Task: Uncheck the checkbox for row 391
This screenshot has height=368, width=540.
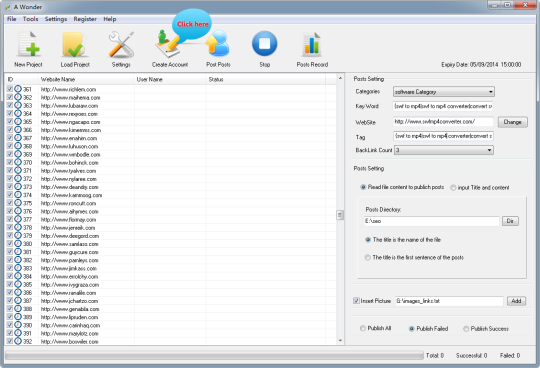Action: [10, 333]
